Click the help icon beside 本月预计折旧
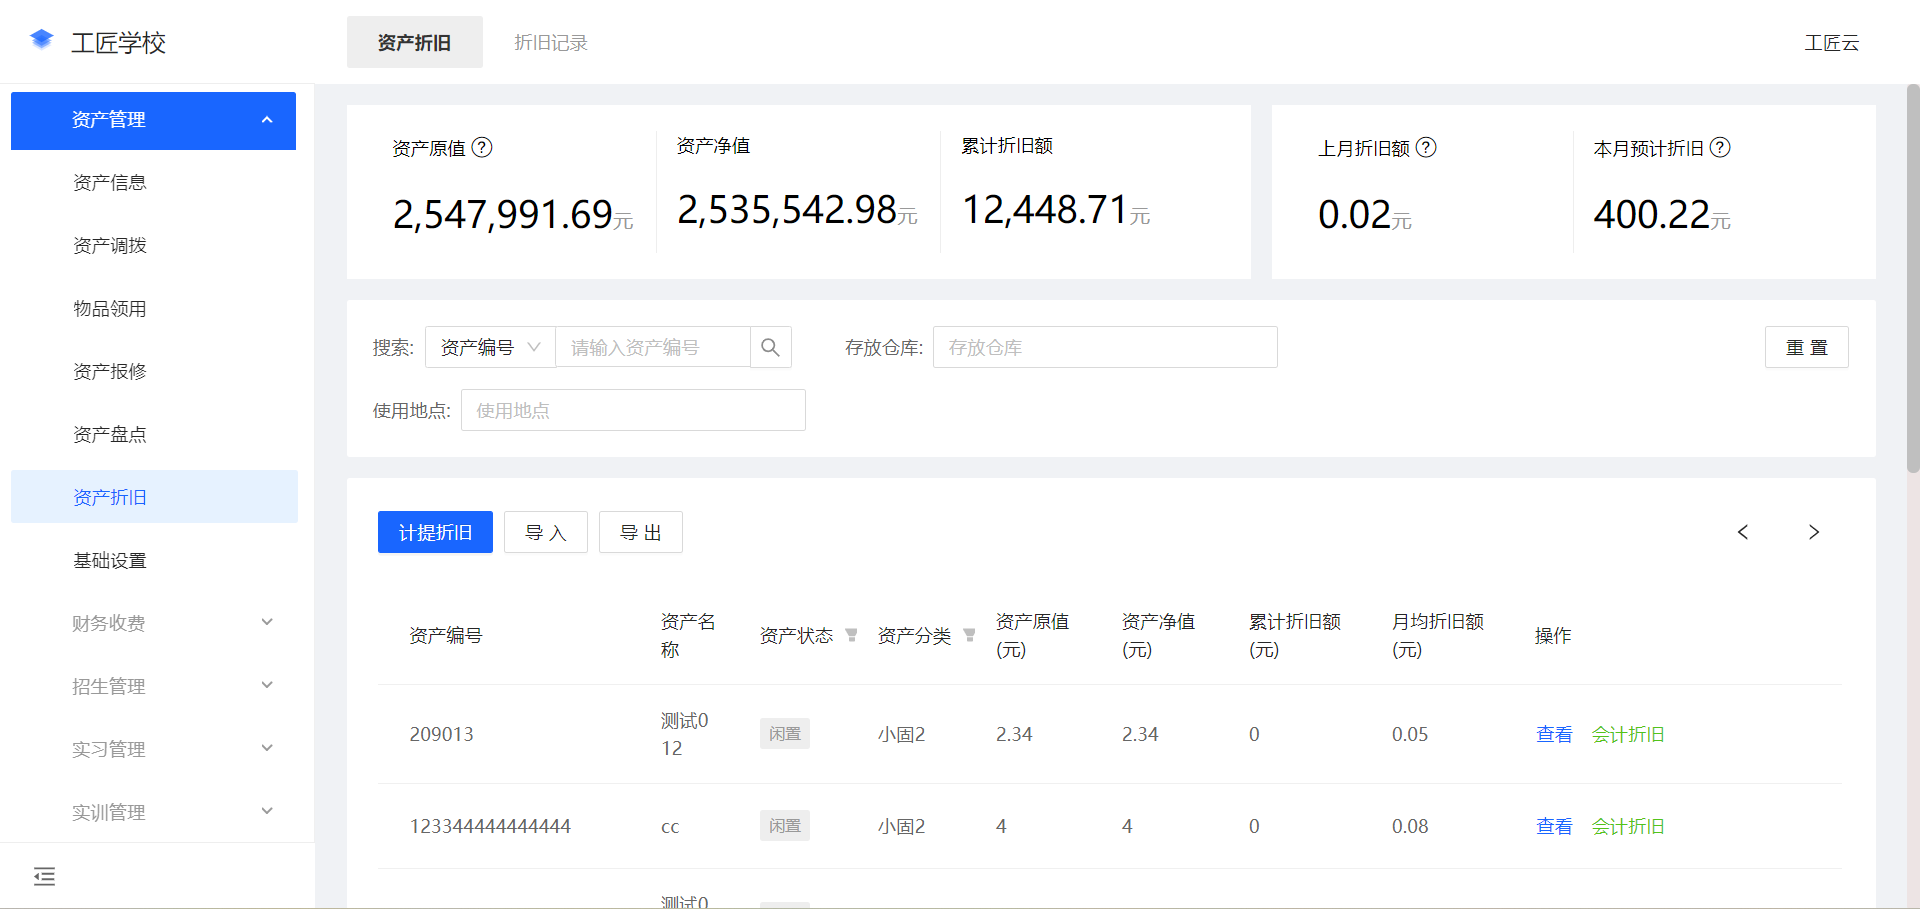 [x=1721, y=148]
